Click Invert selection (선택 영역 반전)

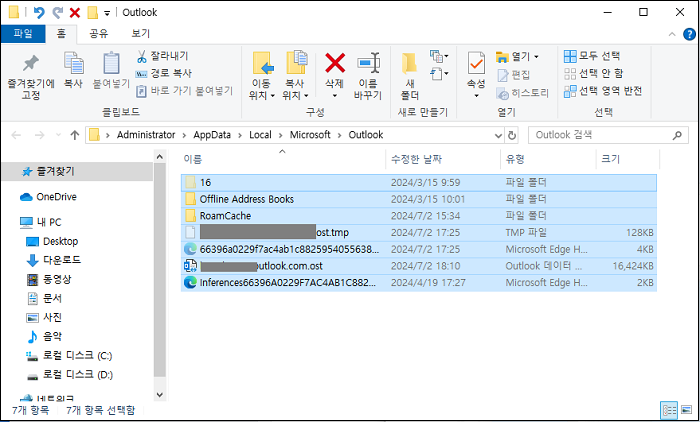click(603, 91)
